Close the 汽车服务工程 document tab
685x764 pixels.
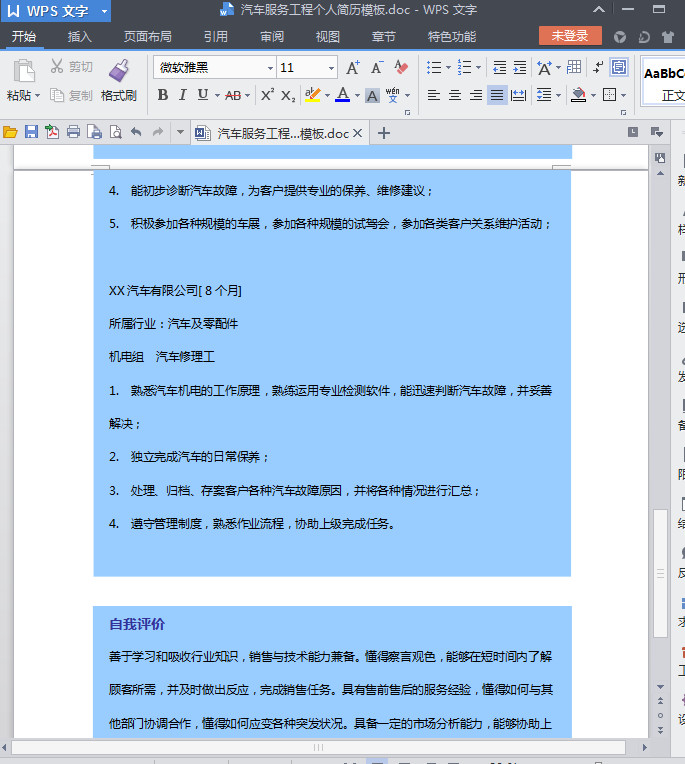(x=358, y=133)
